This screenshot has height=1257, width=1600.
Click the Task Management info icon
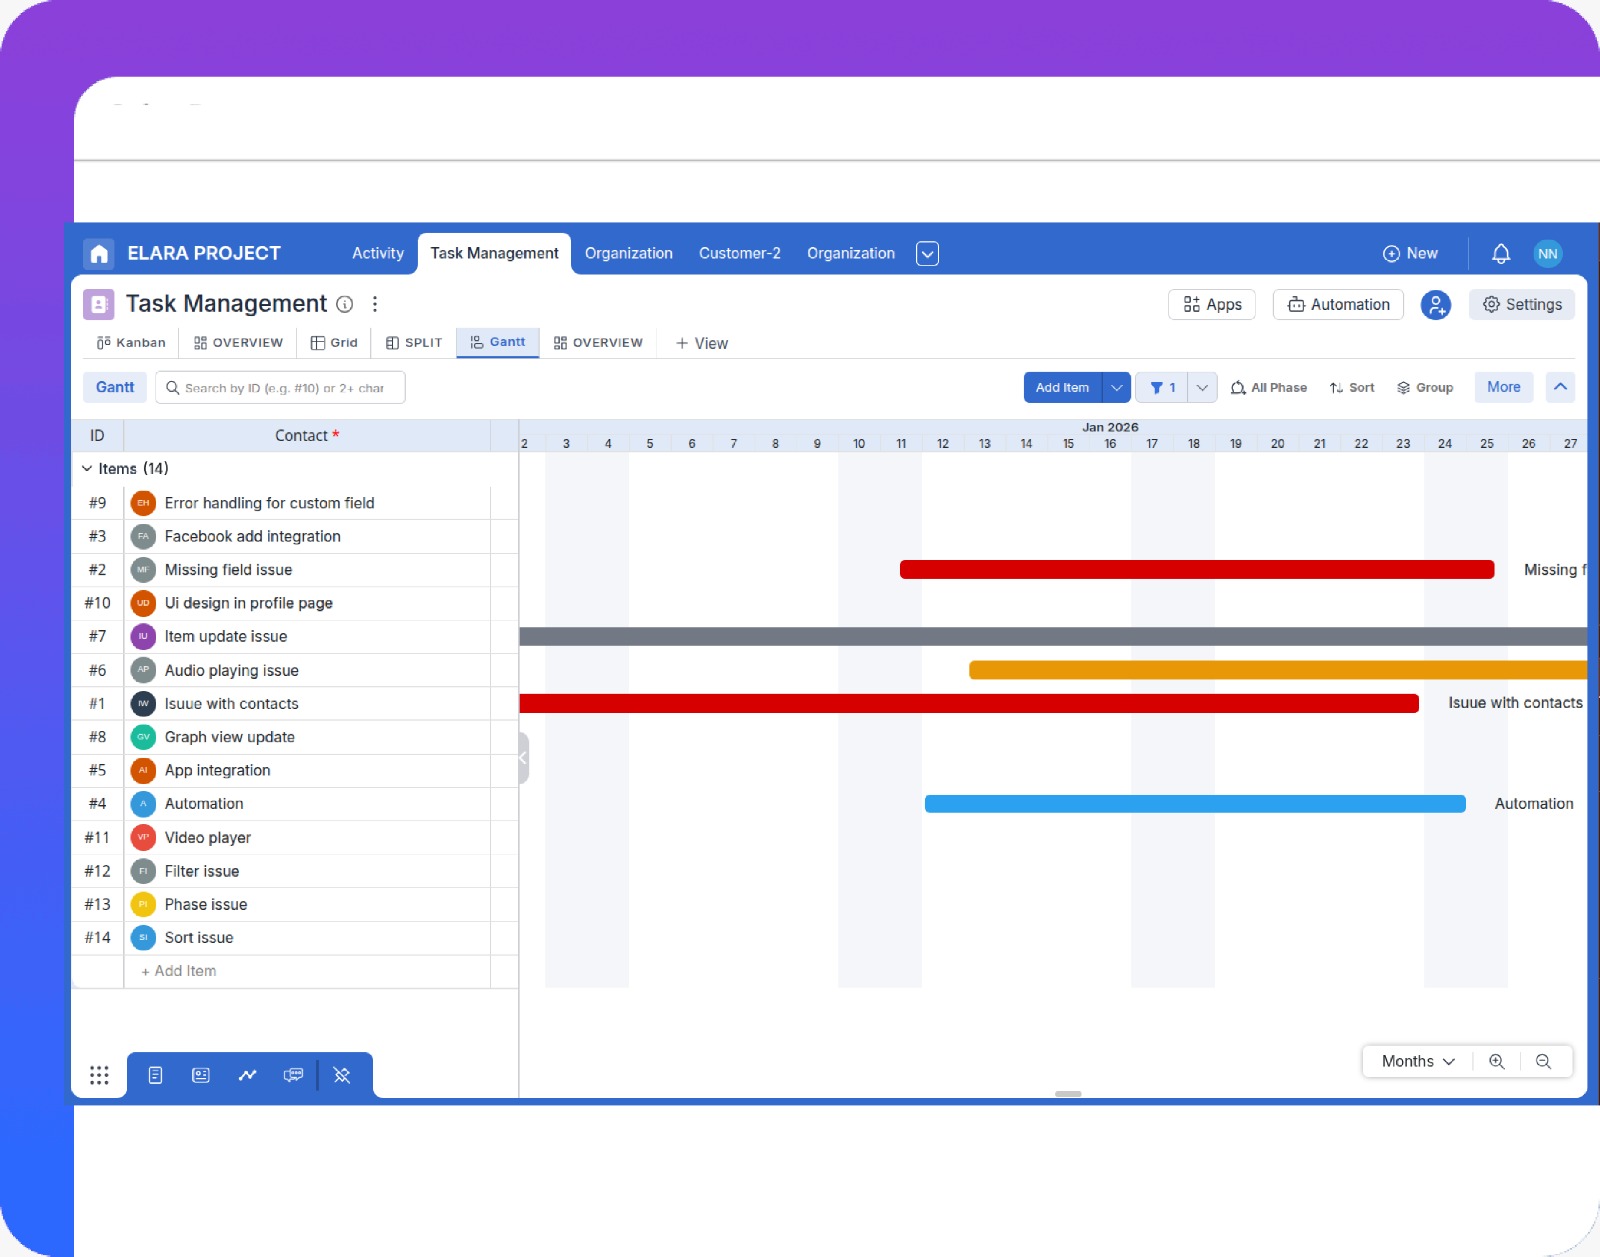[345, 304]
